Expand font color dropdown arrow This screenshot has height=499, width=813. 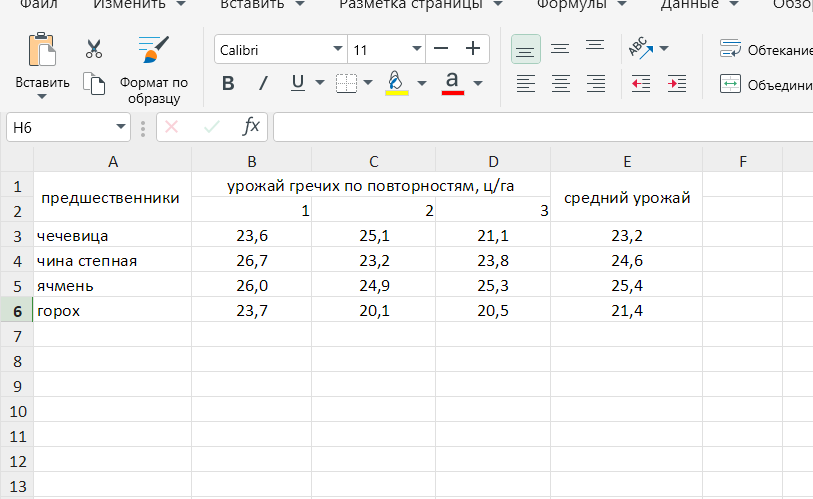click(x=478, y=83)
